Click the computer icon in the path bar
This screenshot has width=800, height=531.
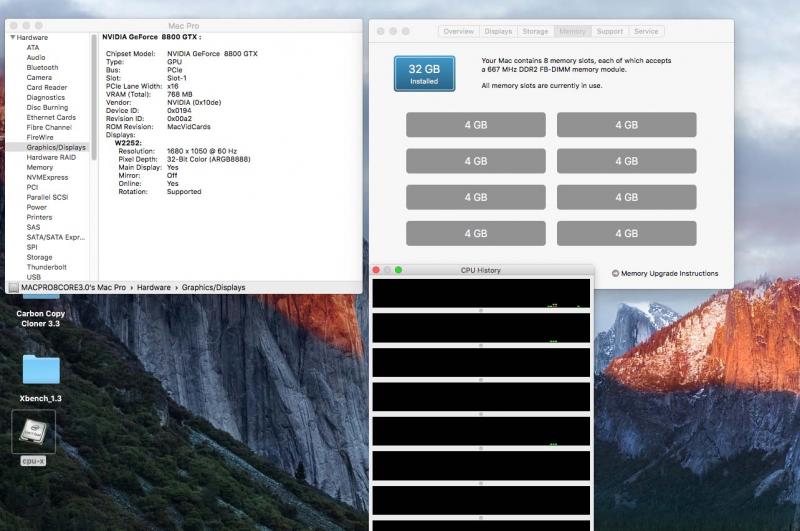point(13,287)
